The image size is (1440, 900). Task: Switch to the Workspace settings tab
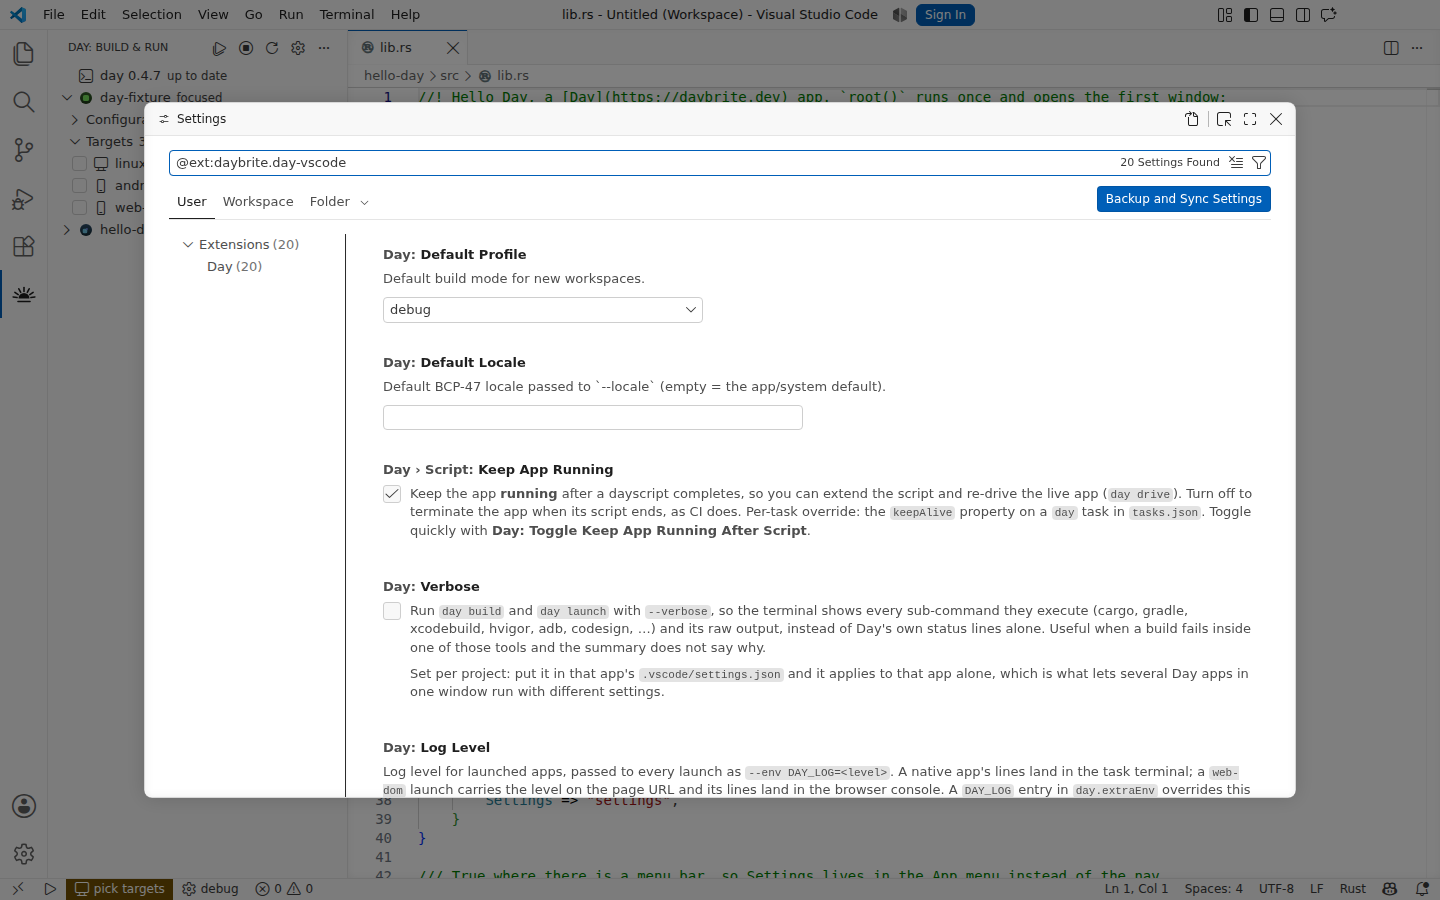click(x=258, y=202)
